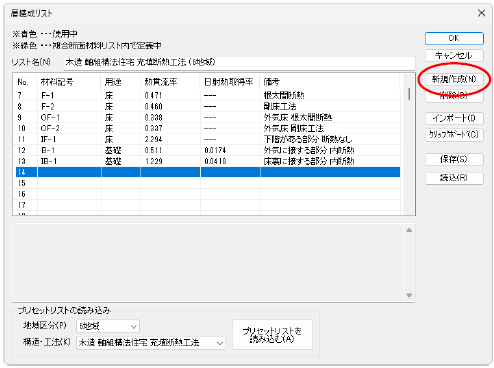Select empty row number 16
Viewport: 494px width, 368px height.
(x=22, y=194)
